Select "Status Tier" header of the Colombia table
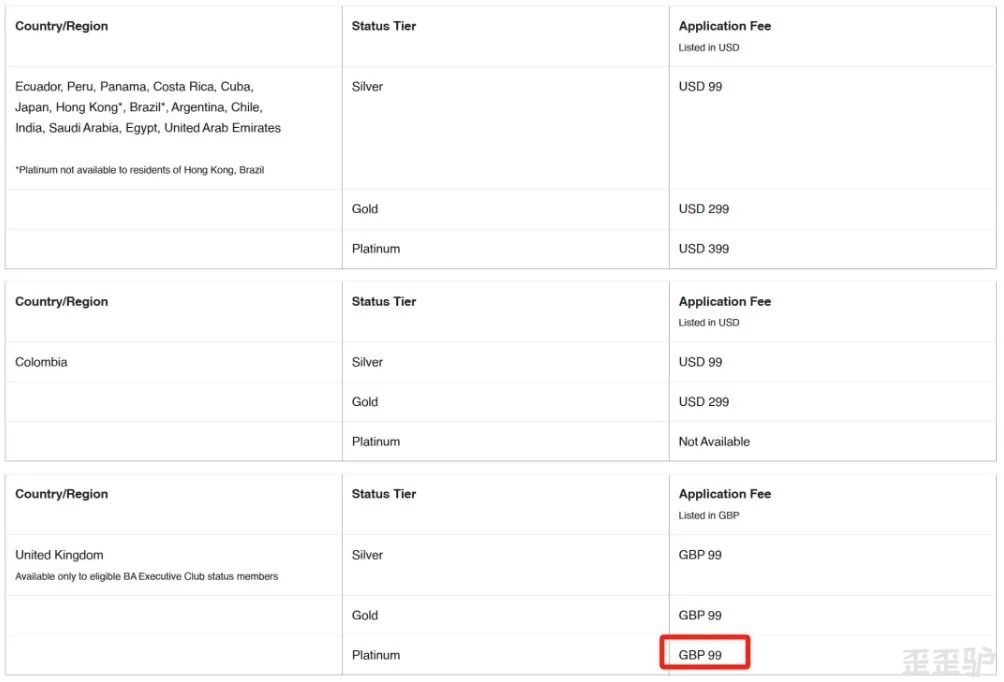 pos(384,302)
